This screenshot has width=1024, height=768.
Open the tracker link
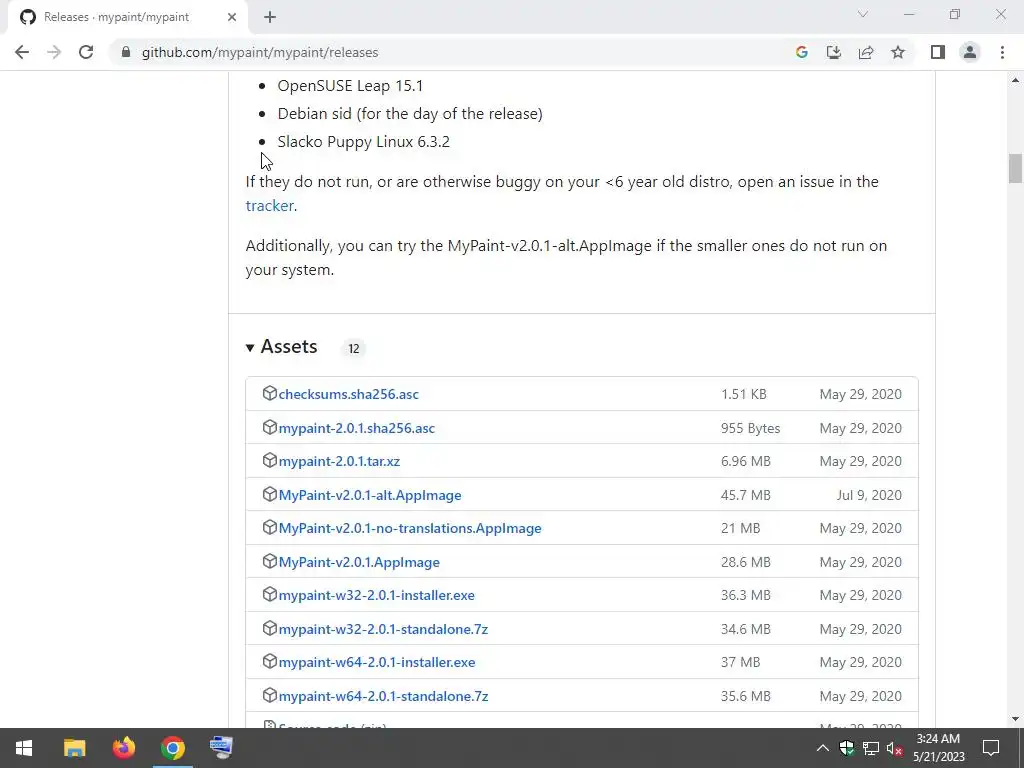click(x=269, y=206)
